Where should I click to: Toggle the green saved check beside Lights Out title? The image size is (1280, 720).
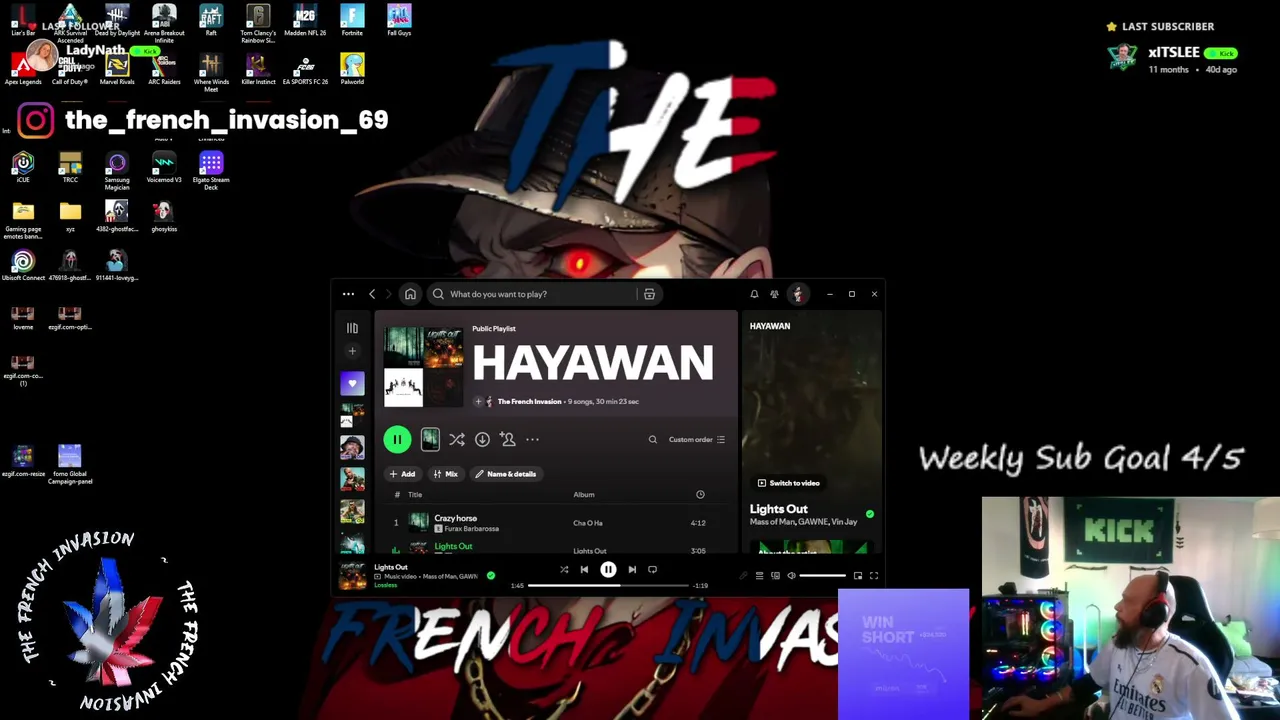pyautogui.click(x=870, y=514)
